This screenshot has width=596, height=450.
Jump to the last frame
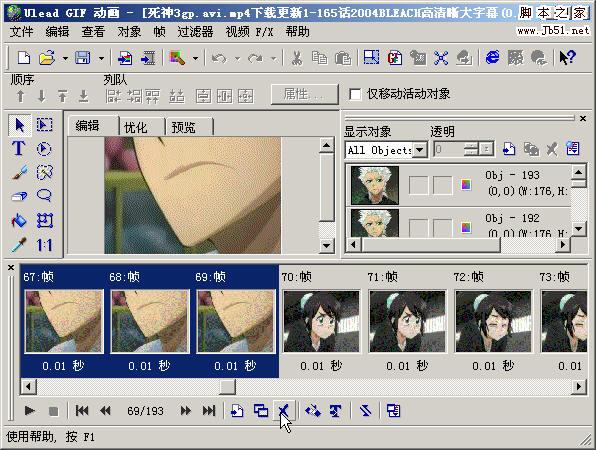click(x=209, y=411)
